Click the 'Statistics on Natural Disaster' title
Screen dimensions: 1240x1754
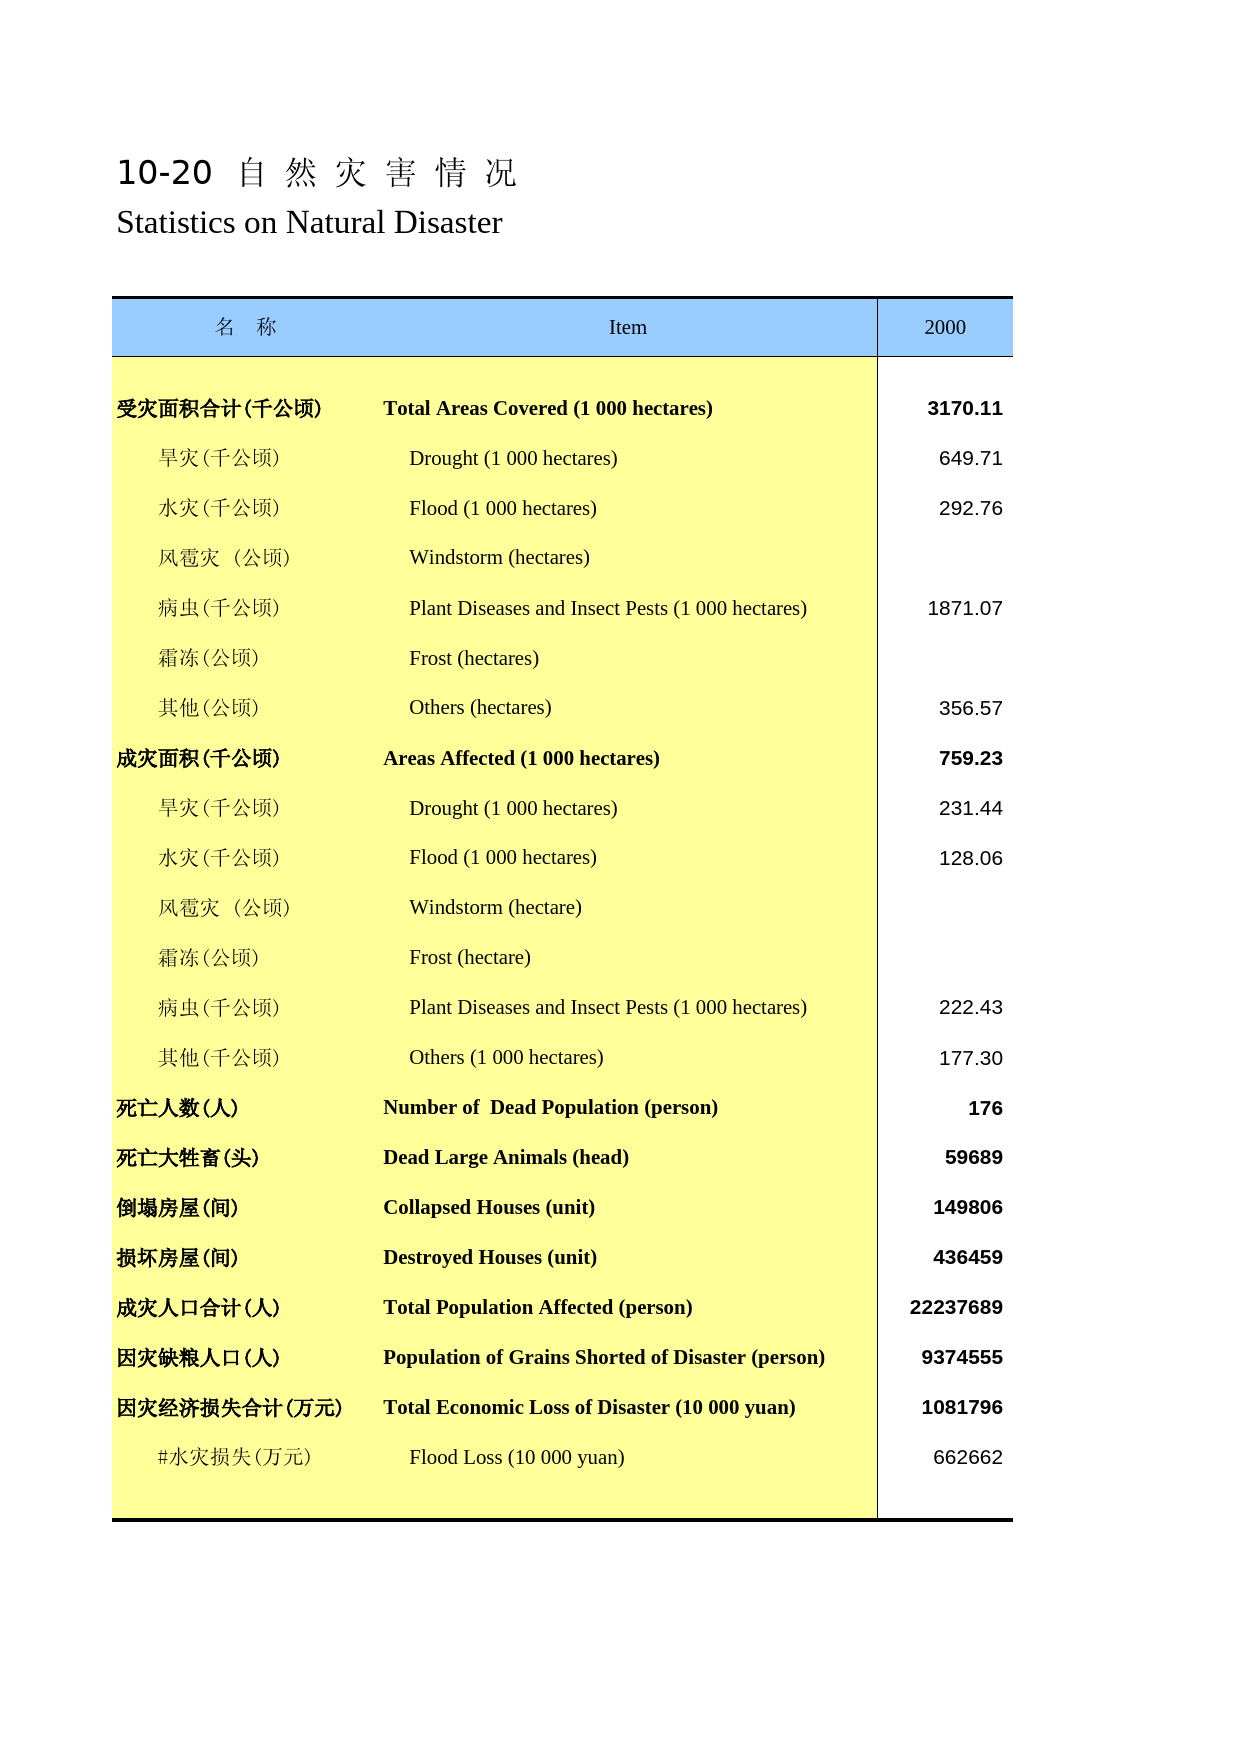[309, 222]
